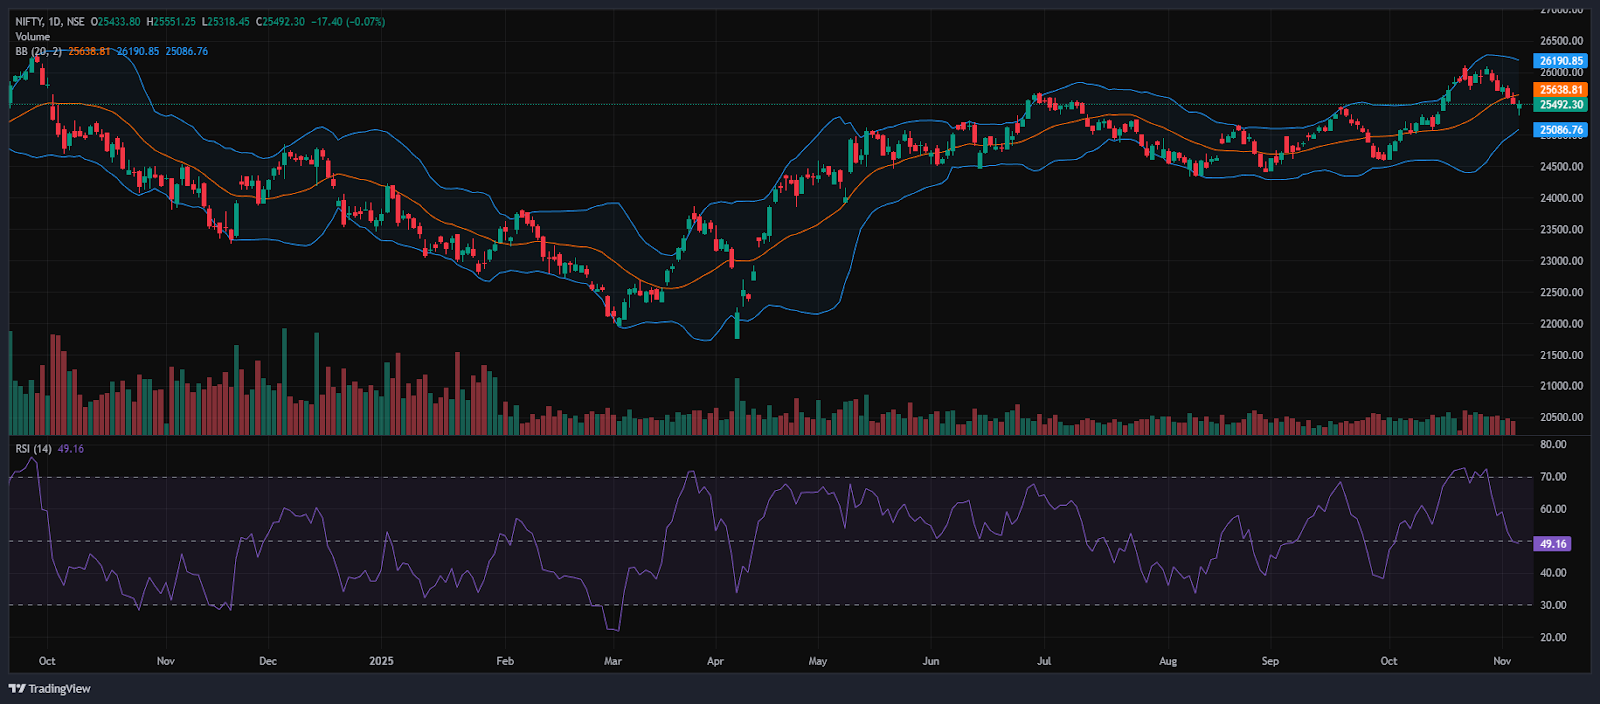Click 24000.00 on the price scale
Screen dimensions: 1600x704
(1561, 198)
